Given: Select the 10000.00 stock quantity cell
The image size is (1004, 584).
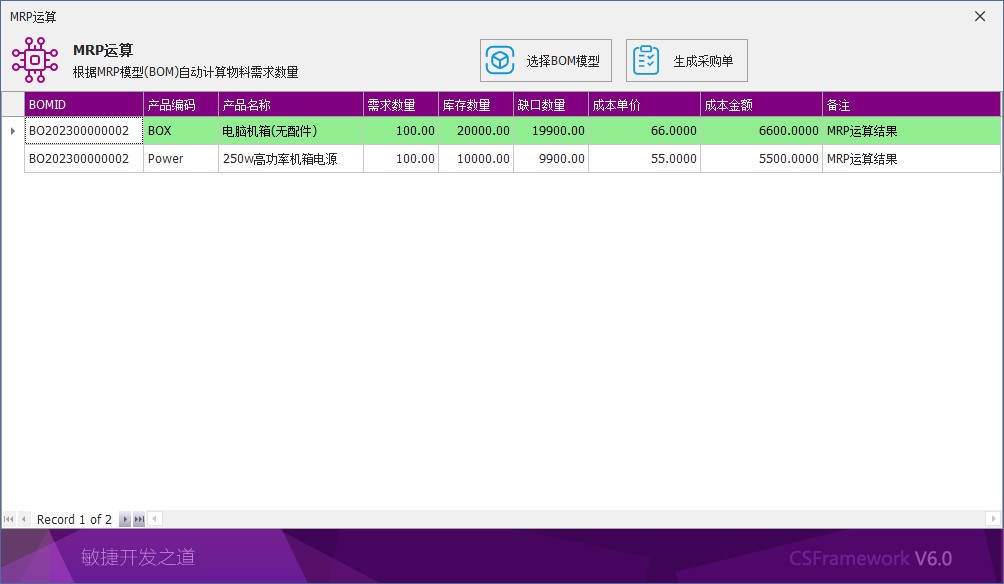Looking at the screenshot, I should [476, 159].
